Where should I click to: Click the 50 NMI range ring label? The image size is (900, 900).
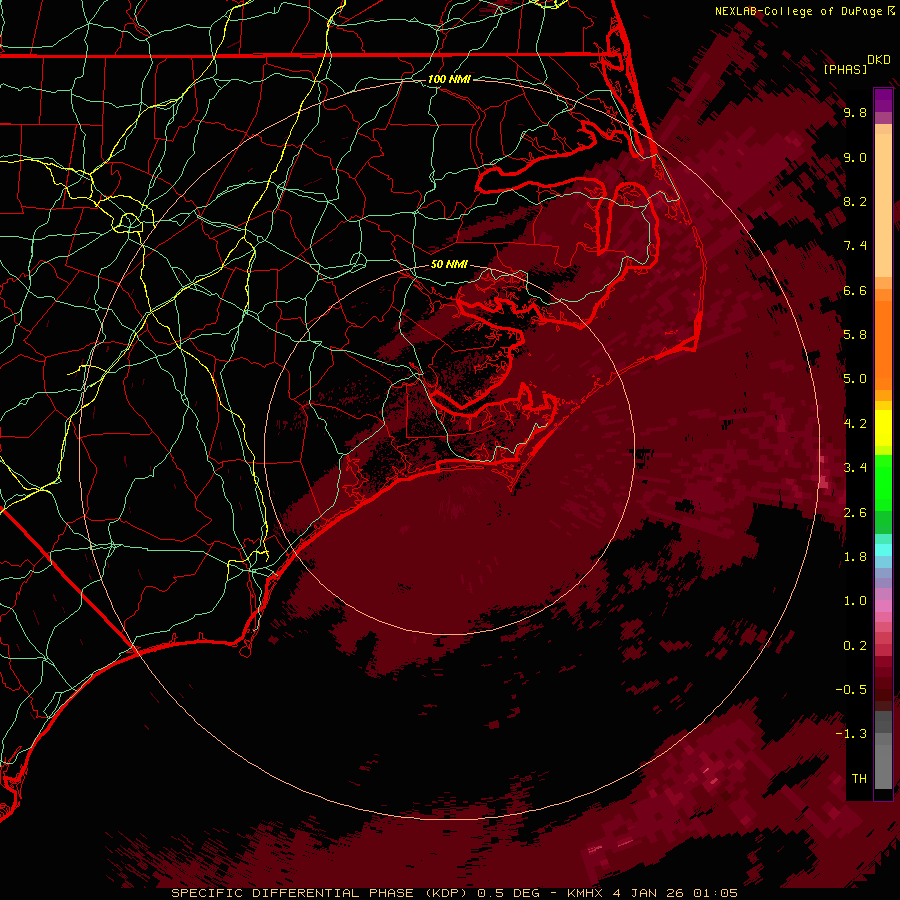(x=449, y=264)
